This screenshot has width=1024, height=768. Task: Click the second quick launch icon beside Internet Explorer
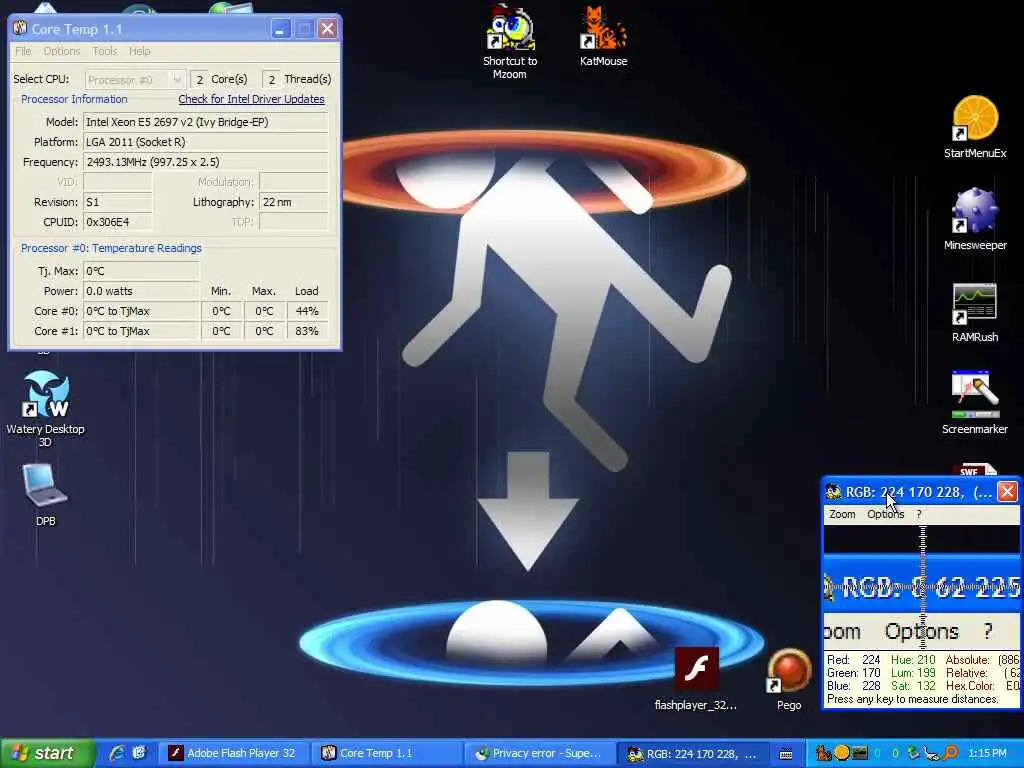(139, 753)
